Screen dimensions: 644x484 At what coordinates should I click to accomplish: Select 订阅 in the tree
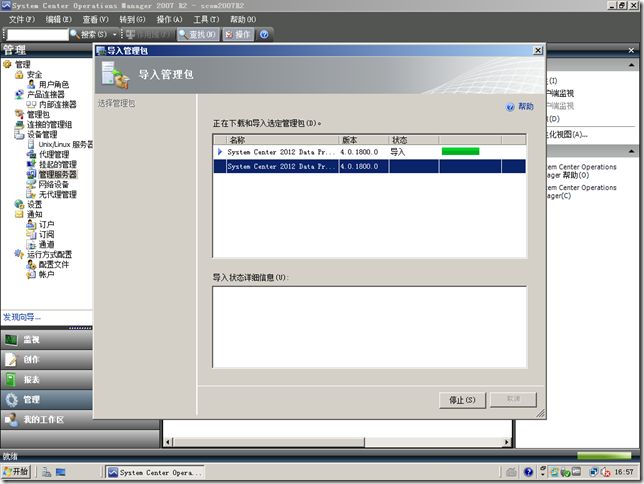pyautogui.click(x=46, y=234)
